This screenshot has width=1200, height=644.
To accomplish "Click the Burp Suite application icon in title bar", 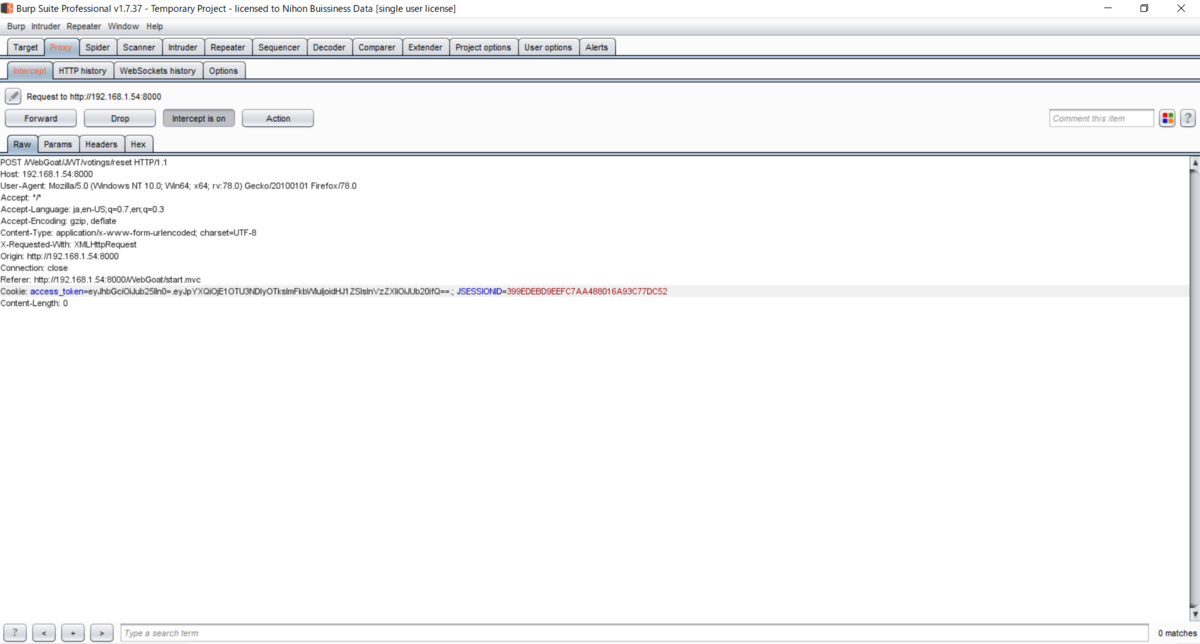I will tap(8, 8).
